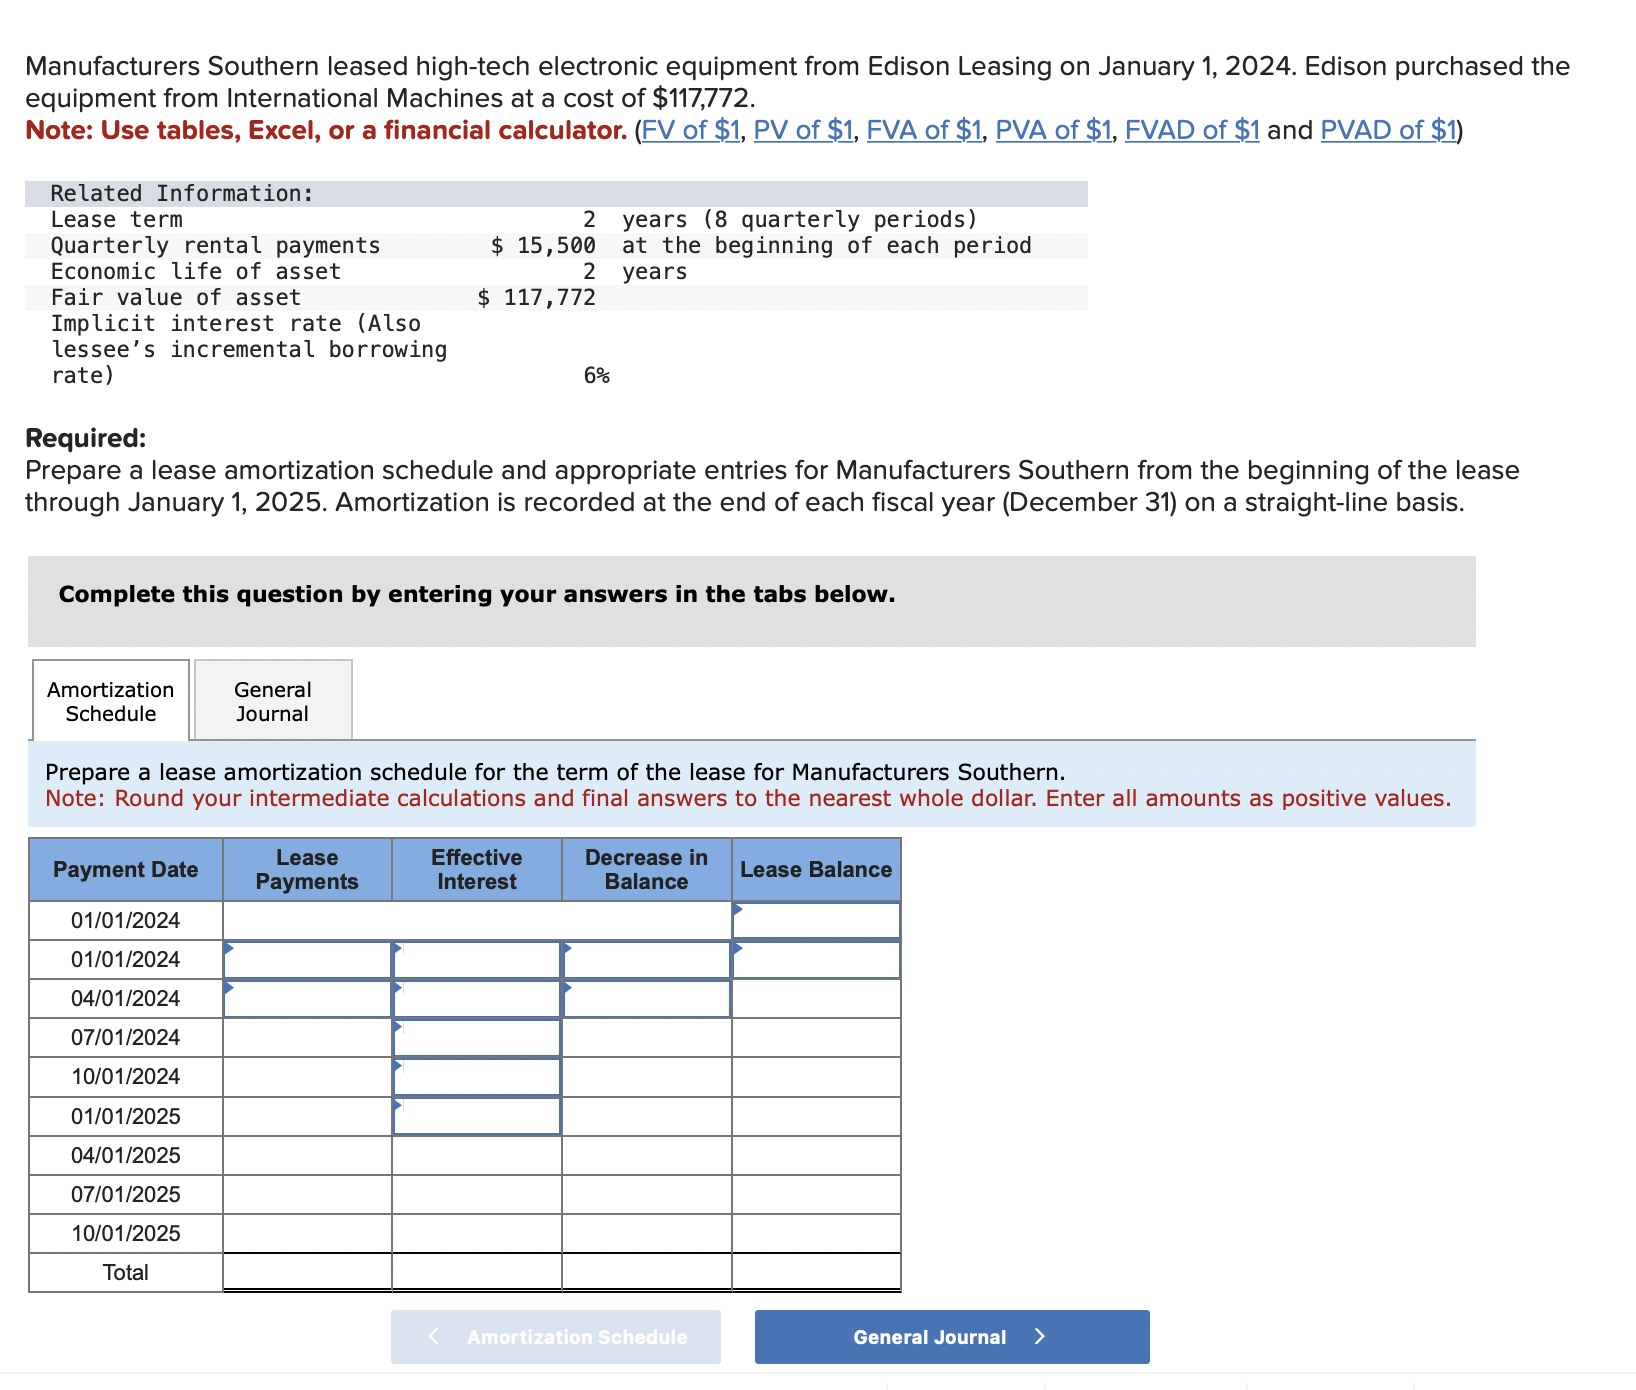Click Lease Payments cell for 04/01/2025
The width and height of the screenshot is (1636, 1390).
[x=307, y=1156]
